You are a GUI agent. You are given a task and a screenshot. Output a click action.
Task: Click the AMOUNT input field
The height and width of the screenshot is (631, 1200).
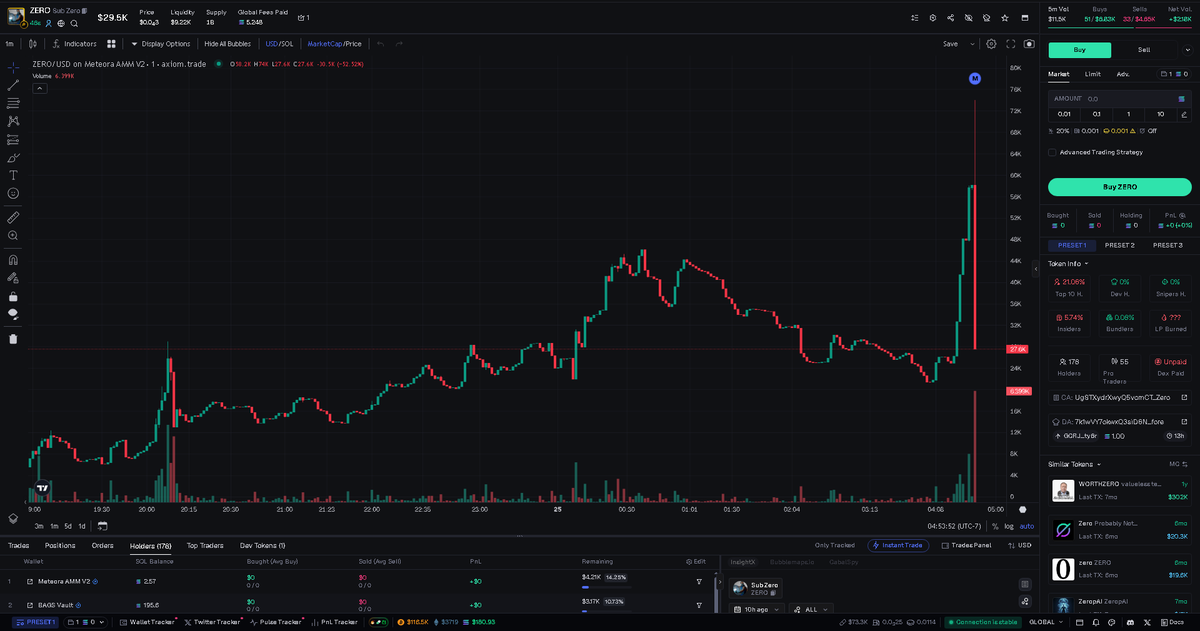pos(1119,99)
